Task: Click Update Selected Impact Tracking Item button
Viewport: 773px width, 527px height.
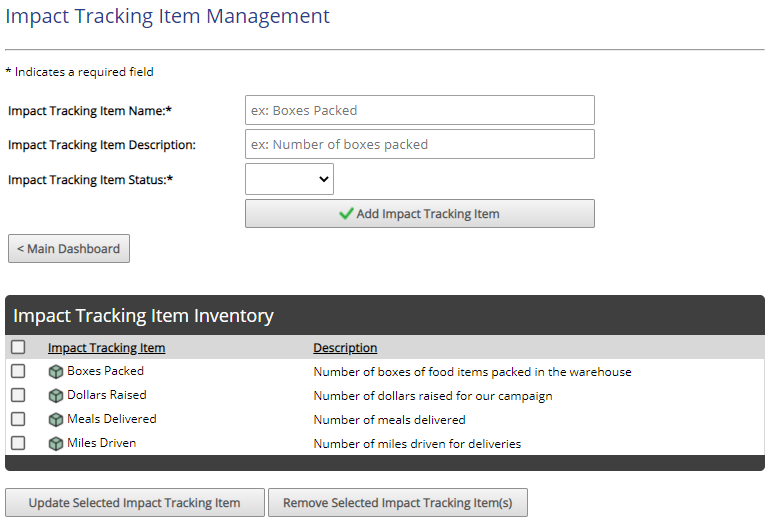Action: pyautogui.click(x=135, y=502)
